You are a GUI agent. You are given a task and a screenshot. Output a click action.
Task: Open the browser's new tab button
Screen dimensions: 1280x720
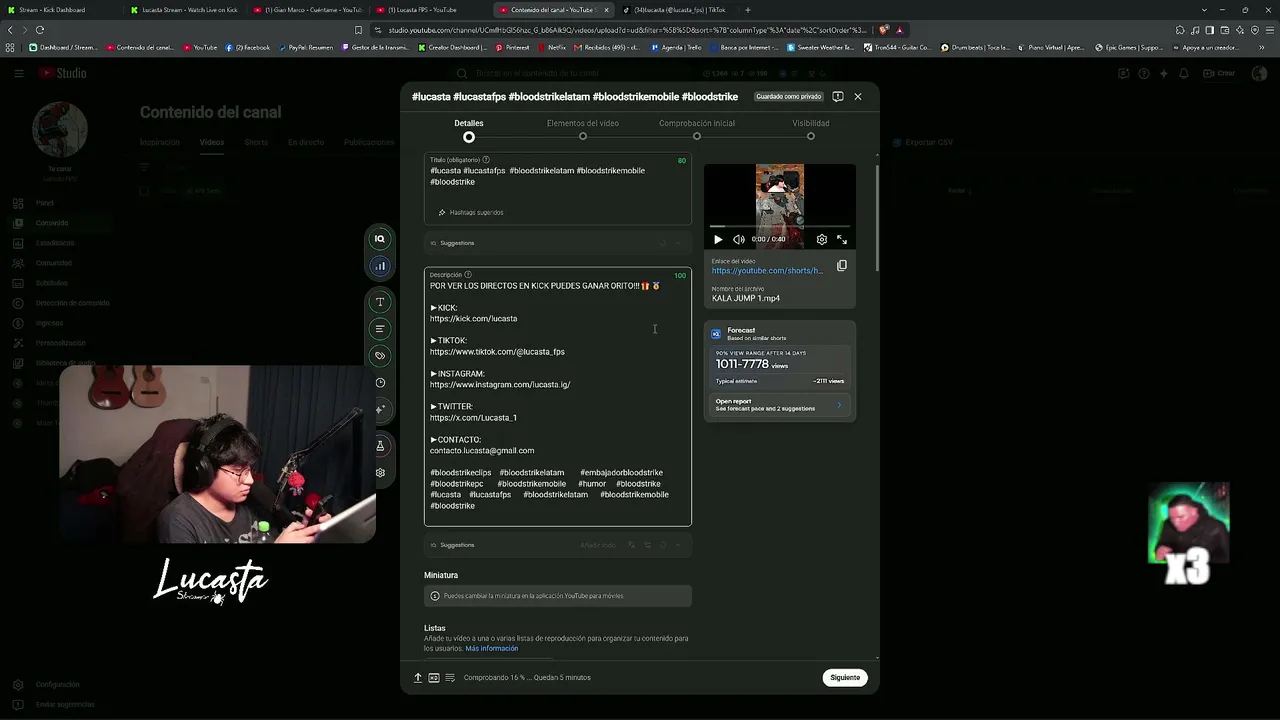pos(748,10)
